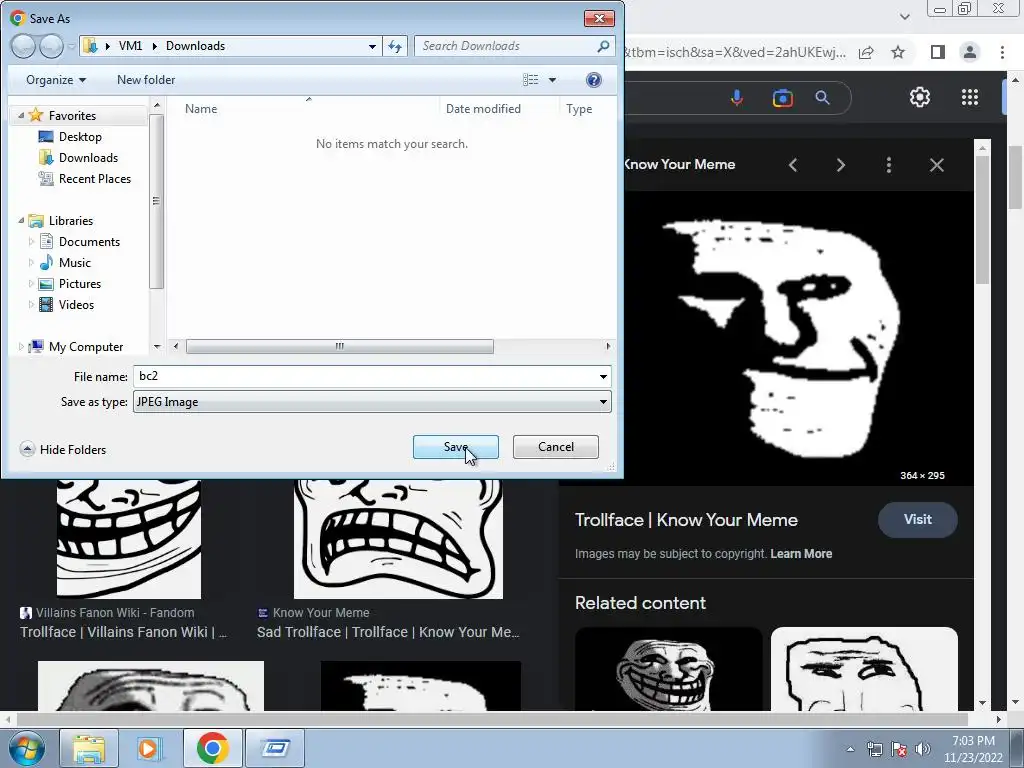Open the change view icon
Screen dimensions: 1024x768
(x=530, y=80)
